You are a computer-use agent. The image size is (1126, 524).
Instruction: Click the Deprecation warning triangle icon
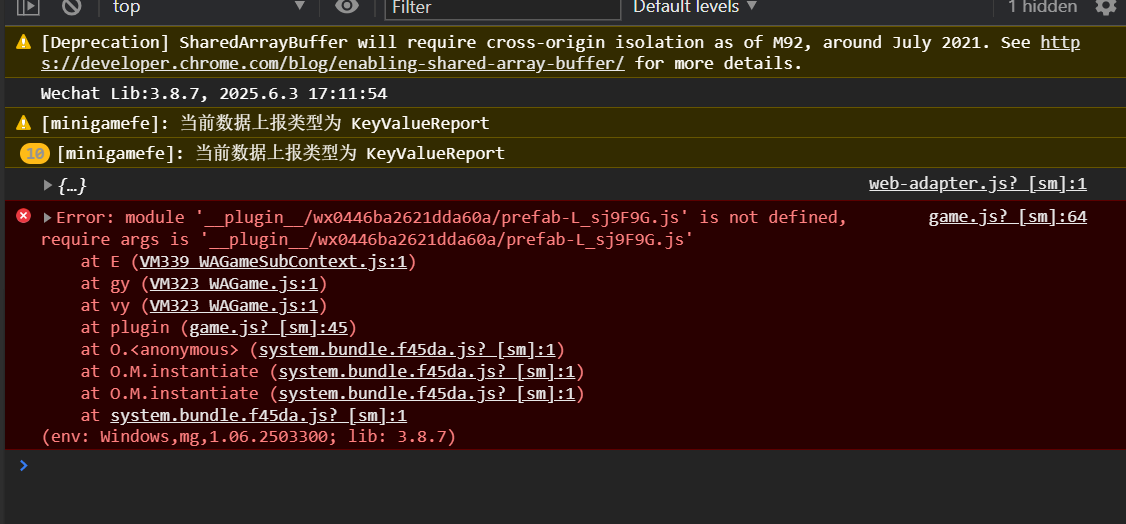pyautogui.click(x=24, y=43)
